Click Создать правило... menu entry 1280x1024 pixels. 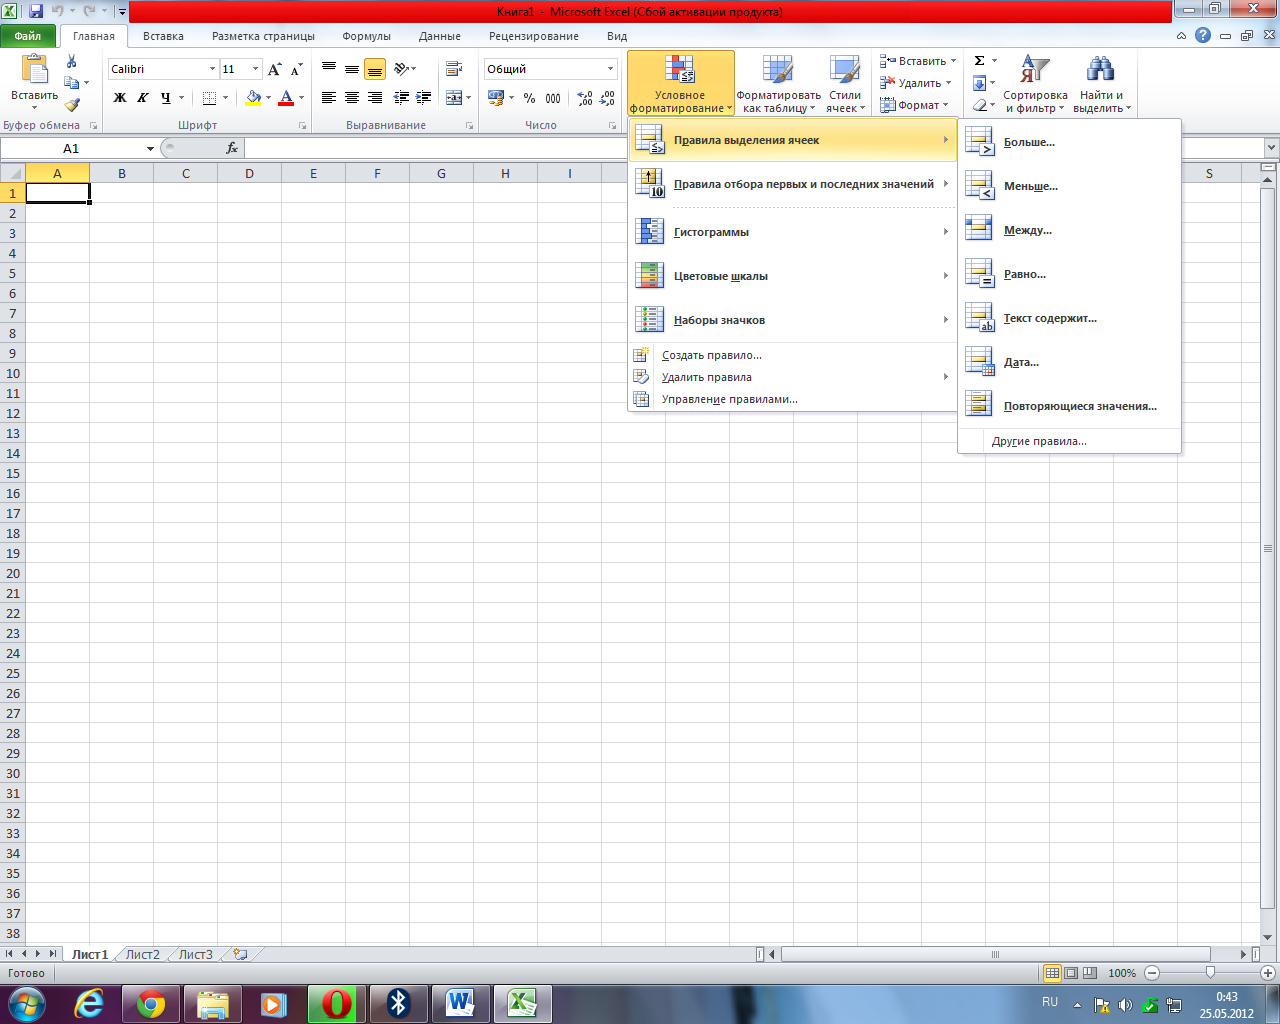click(793, 355)
